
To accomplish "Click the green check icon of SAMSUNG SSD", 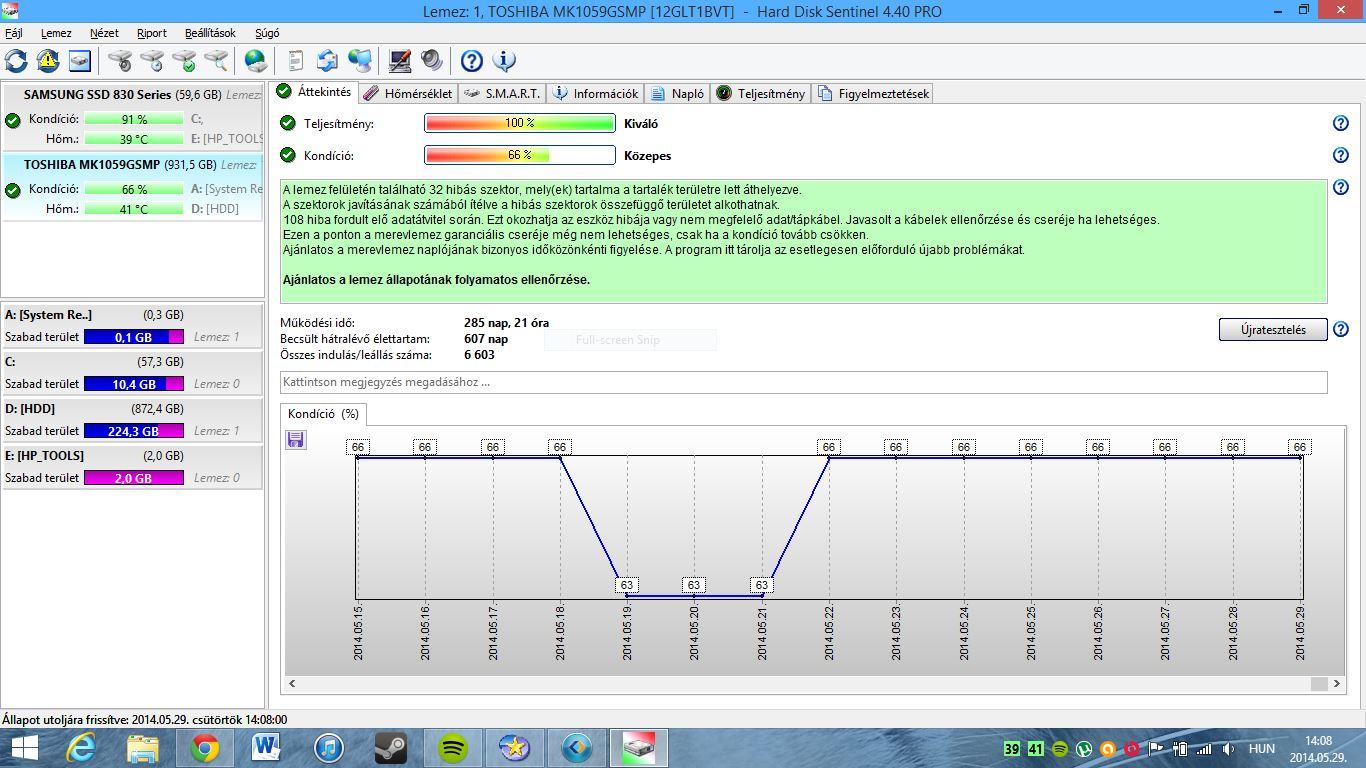I will (x=12, y=120).
